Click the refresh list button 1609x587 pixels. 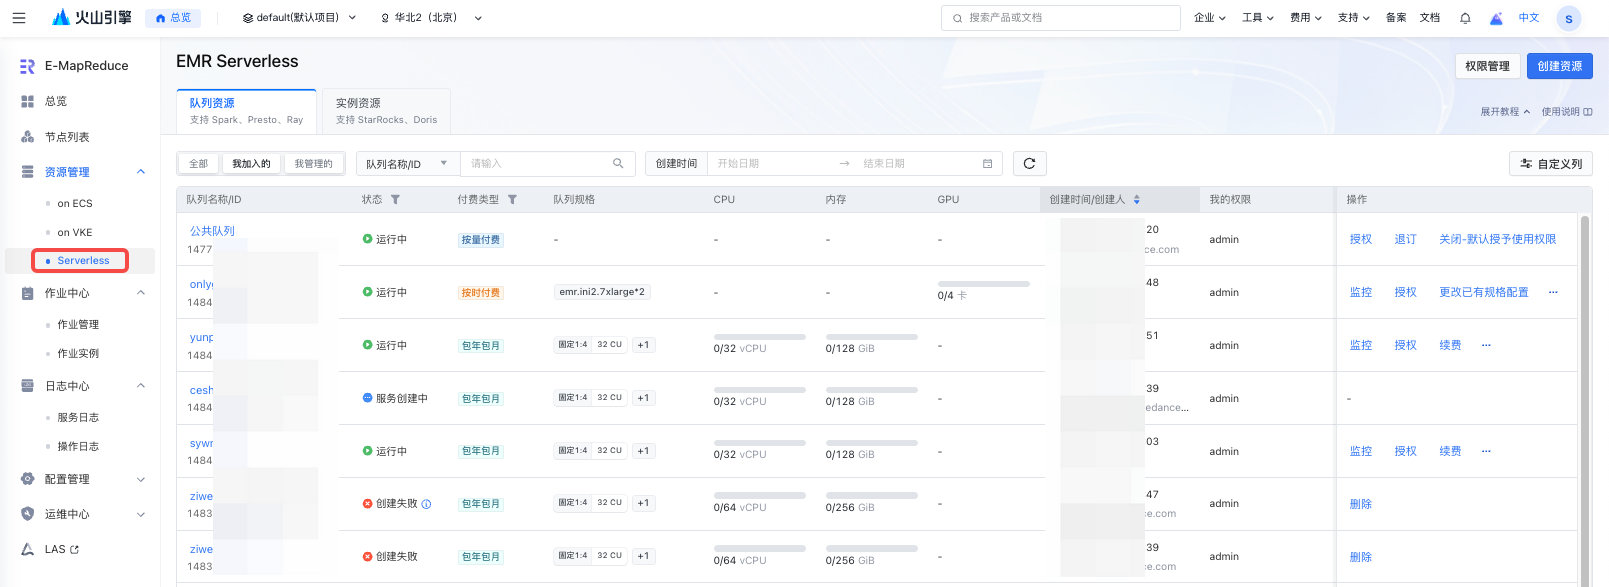[1029, 163]
